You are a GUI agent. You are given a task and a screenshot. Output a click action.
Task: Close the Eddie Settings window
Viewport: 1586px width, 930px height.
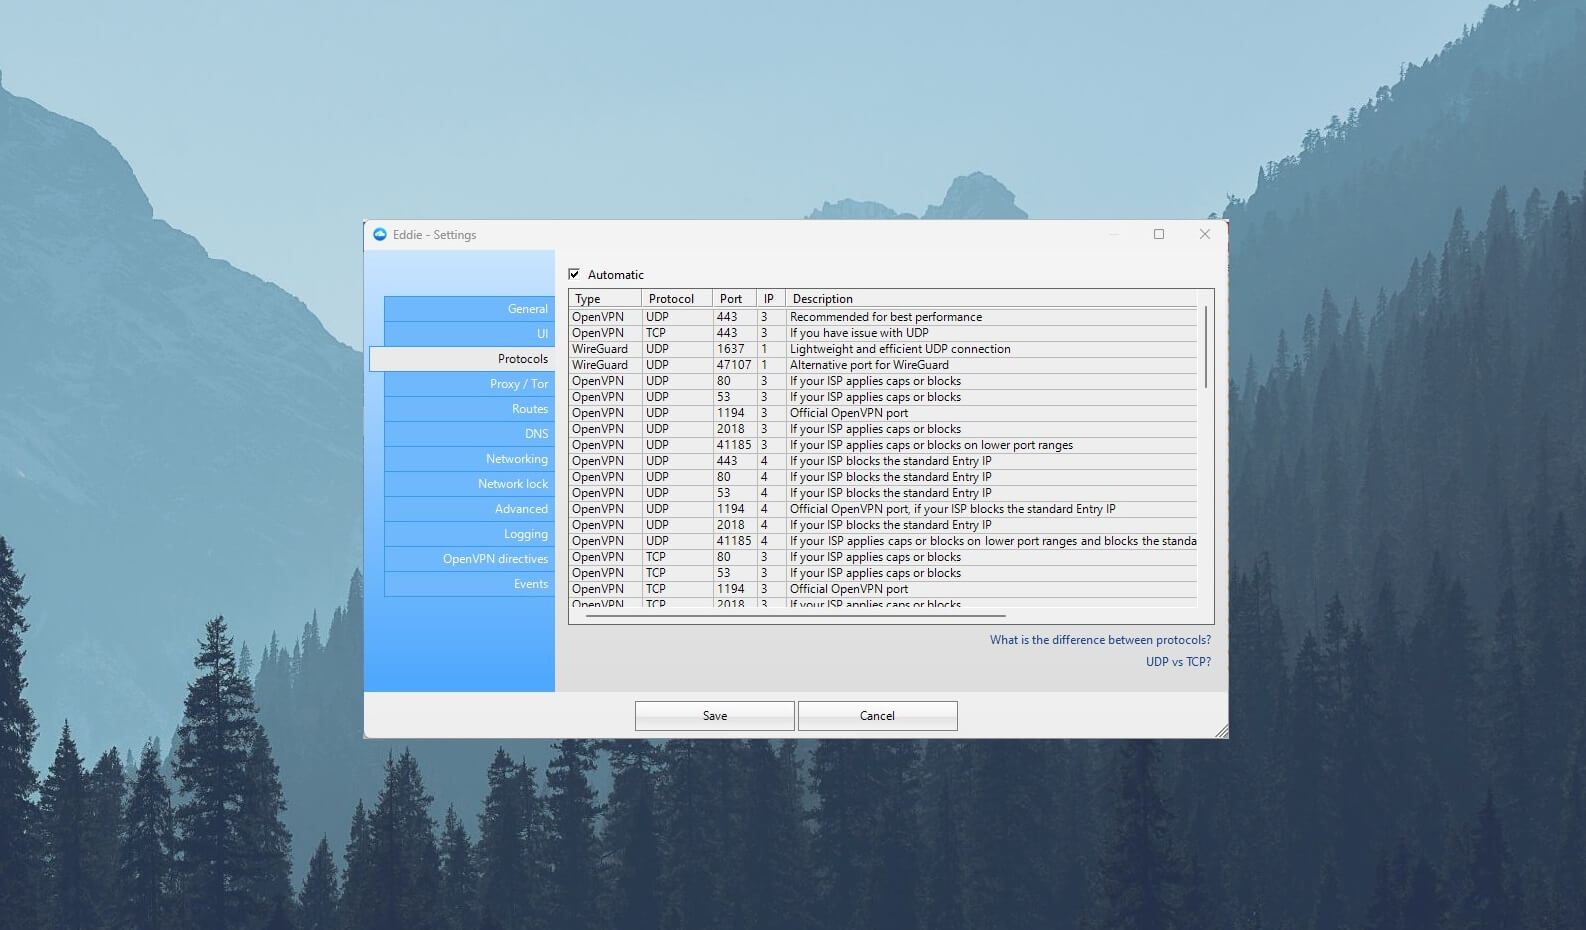1205,234
